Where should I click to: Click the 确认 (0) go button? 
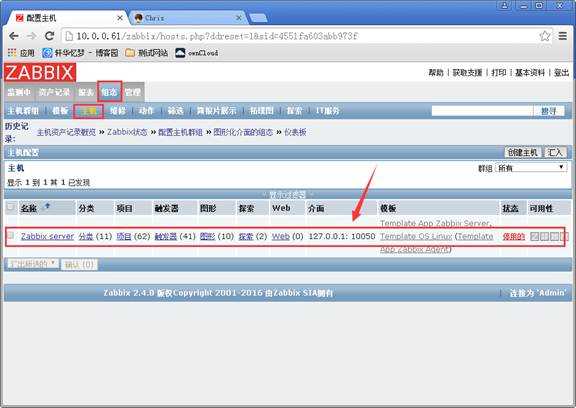click(79, 264)
